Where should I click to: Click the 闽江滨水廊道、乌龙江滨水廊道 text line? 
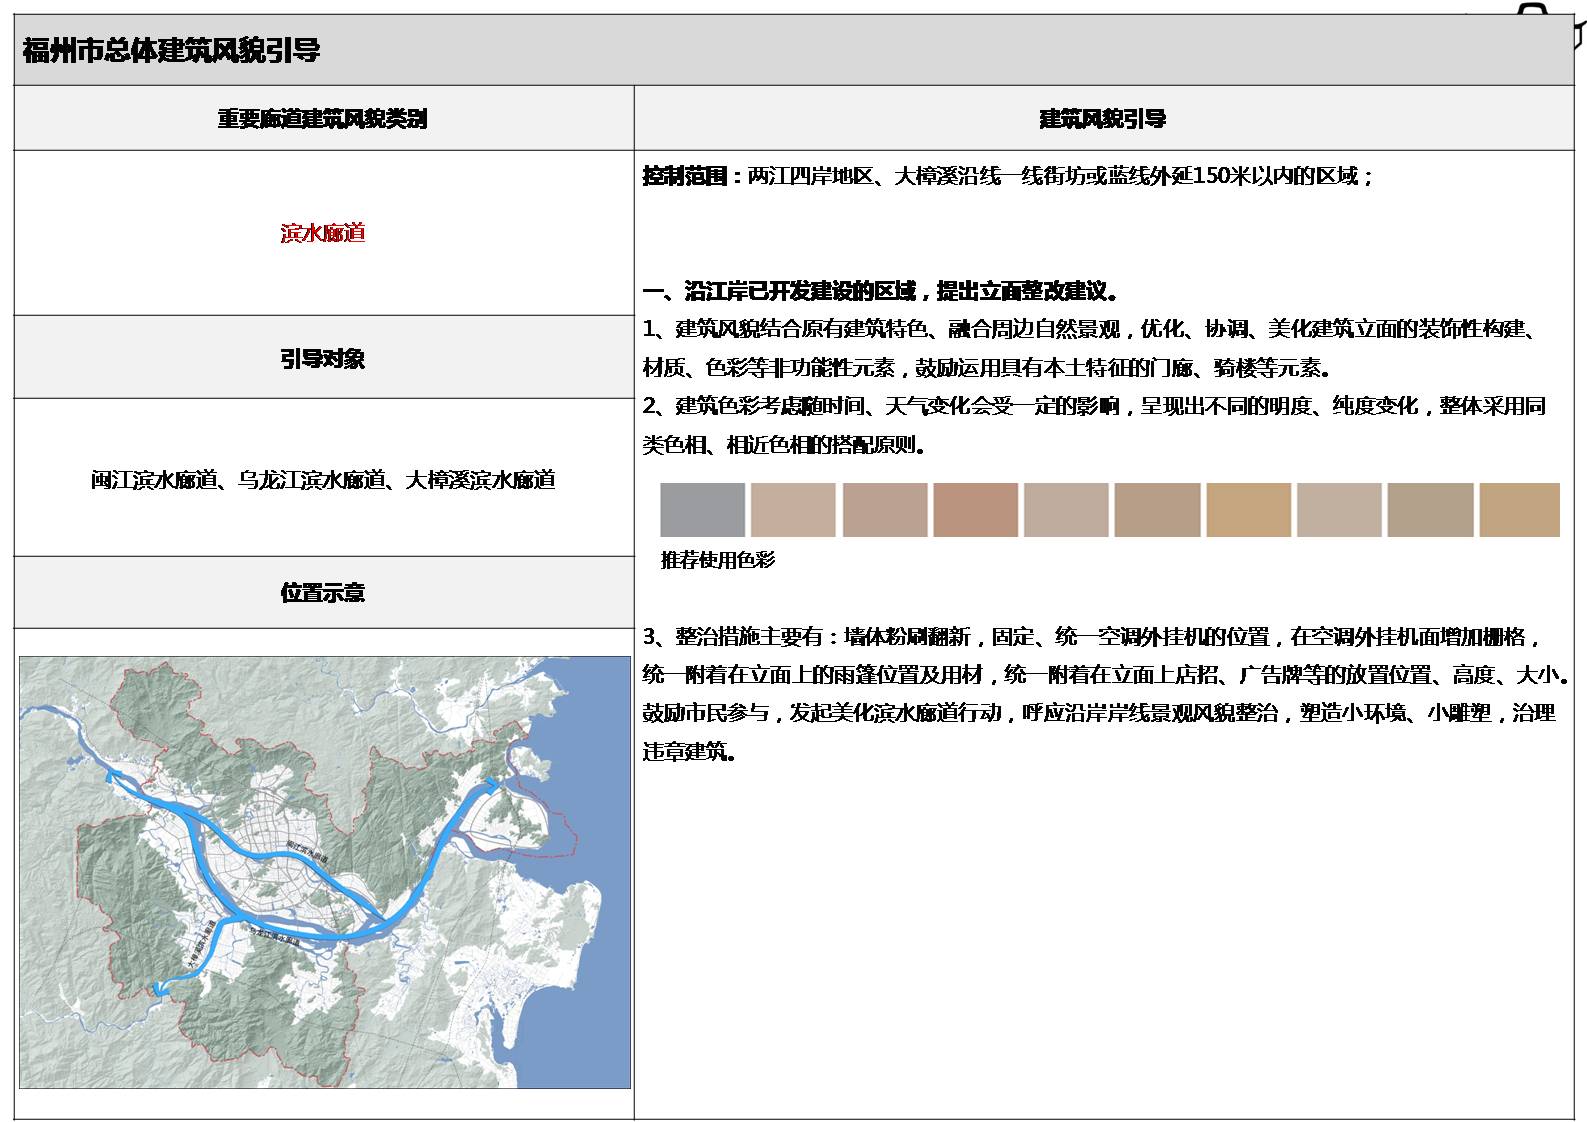322,480
